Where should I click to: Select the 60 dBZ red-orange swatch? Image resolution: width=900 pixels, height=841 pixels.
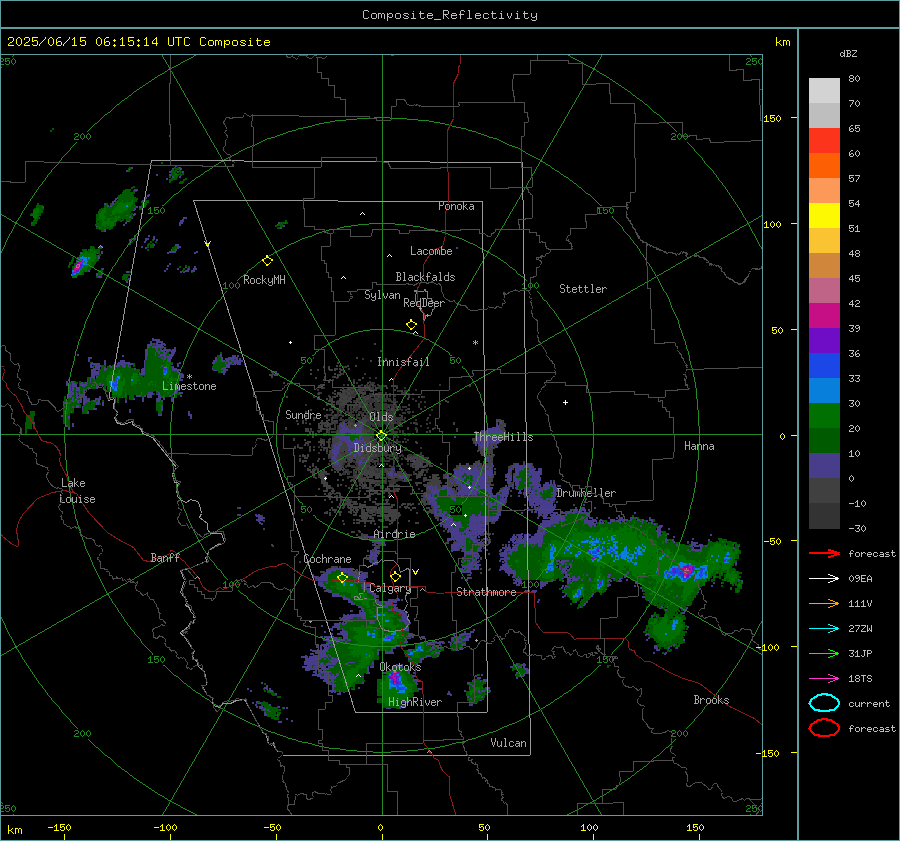coord(824,141)
